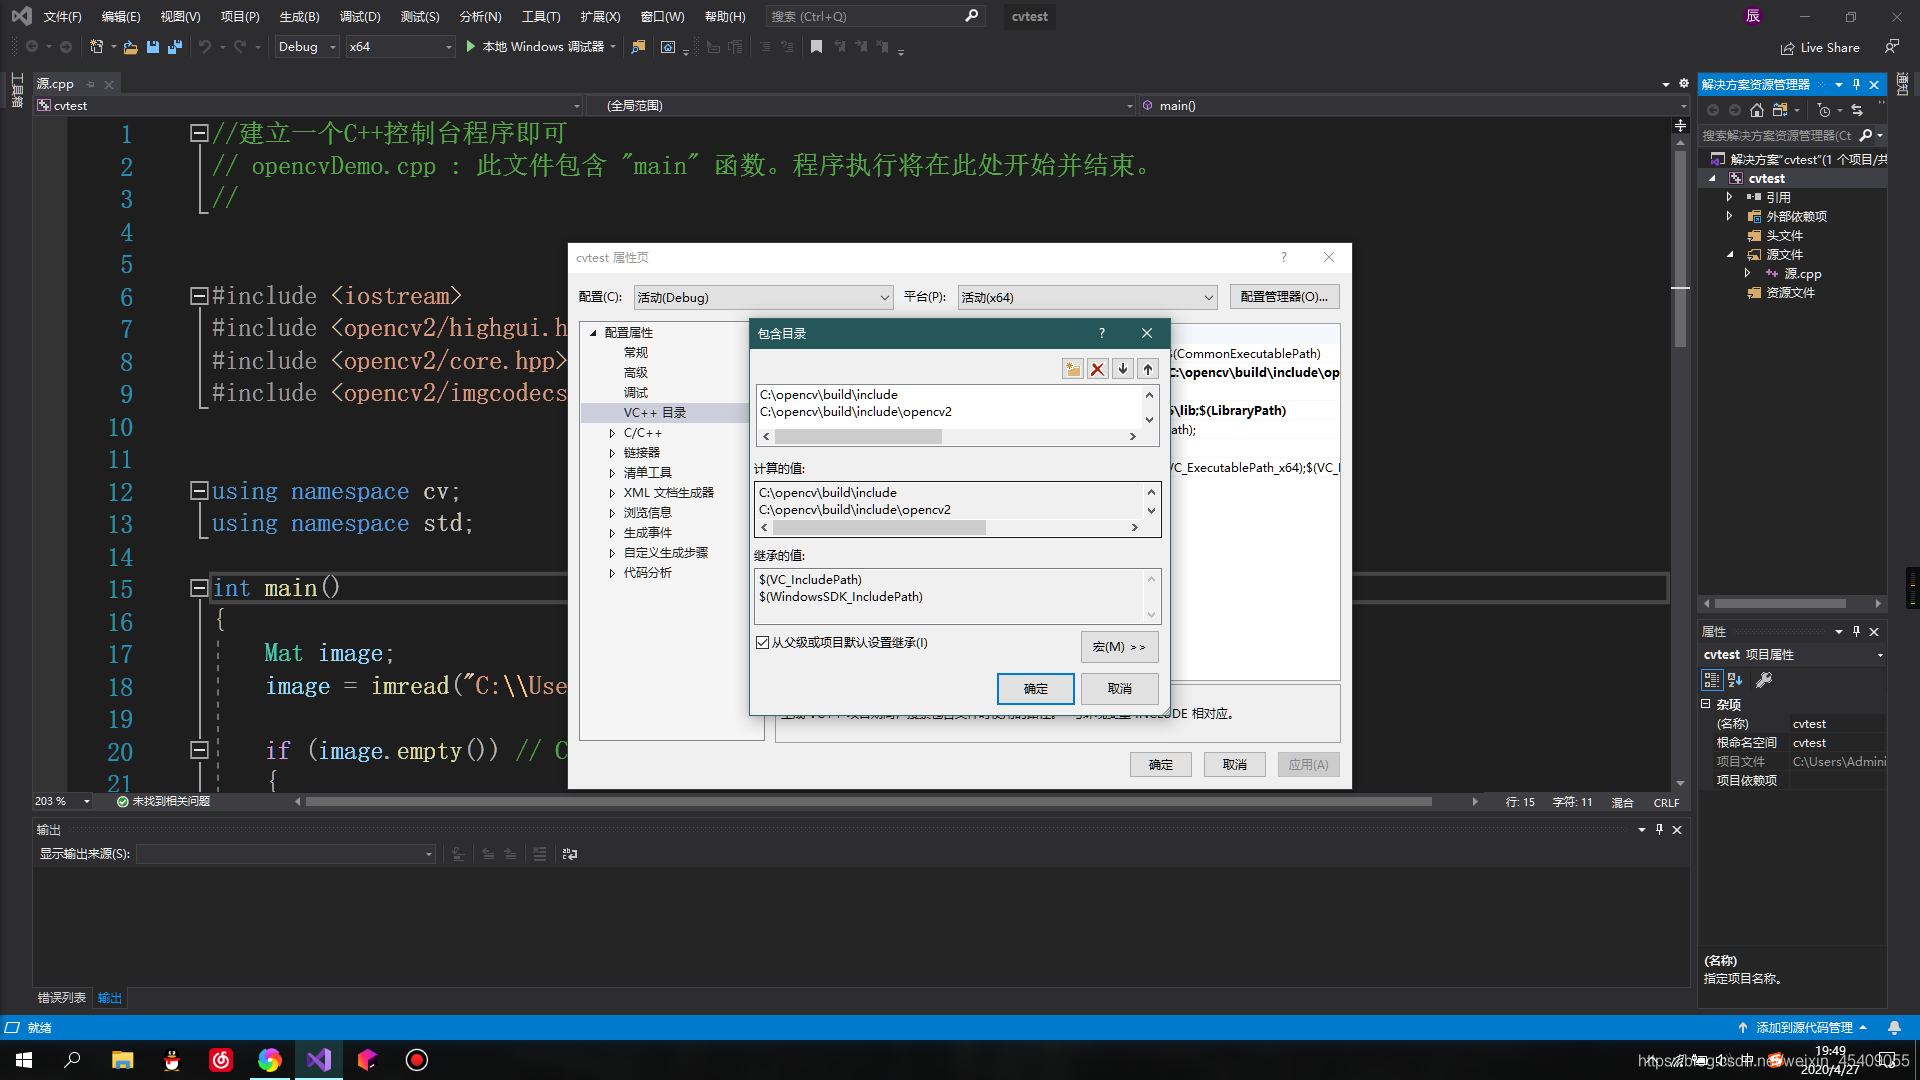
Task: Click the Sync with Active Document icon
Action: tap(1857, 110)
